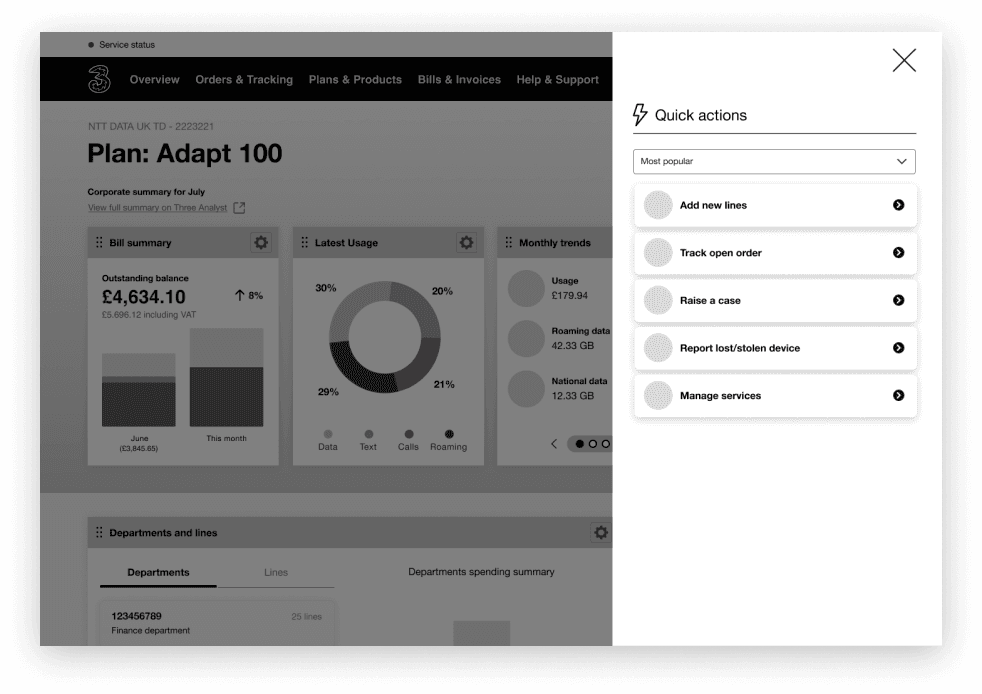Choose Report lost/stolen device action

coord(775,348)
